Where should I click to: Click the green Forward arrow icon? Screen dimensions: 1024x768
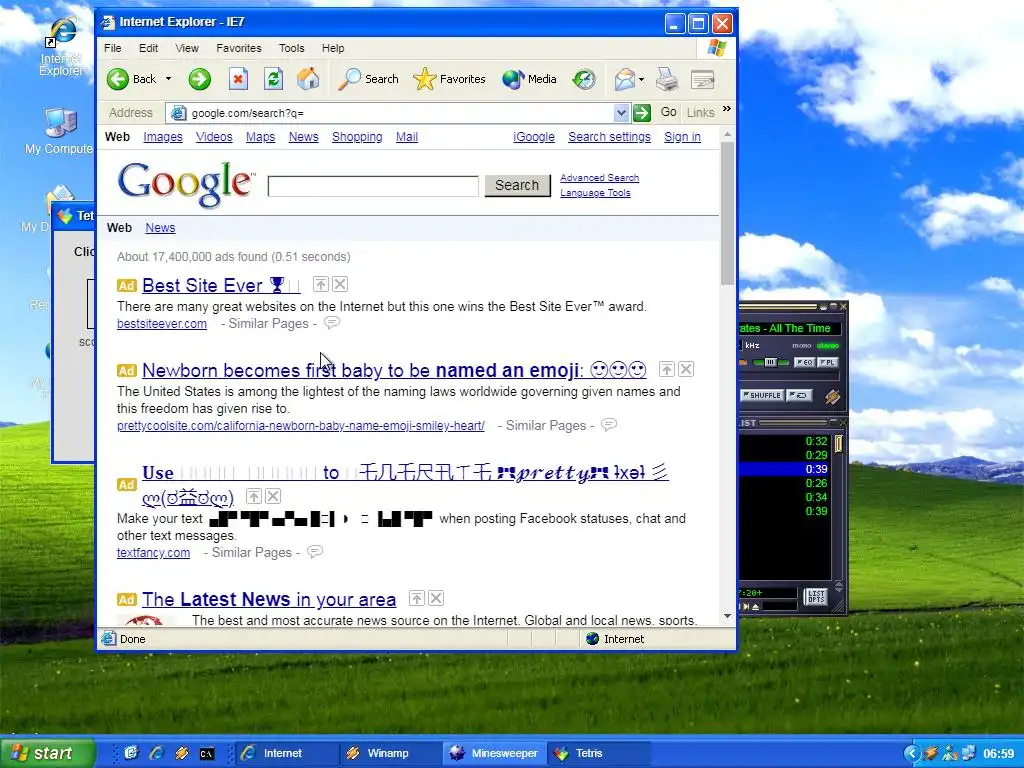pyautogui.click(x=200, y=79)
